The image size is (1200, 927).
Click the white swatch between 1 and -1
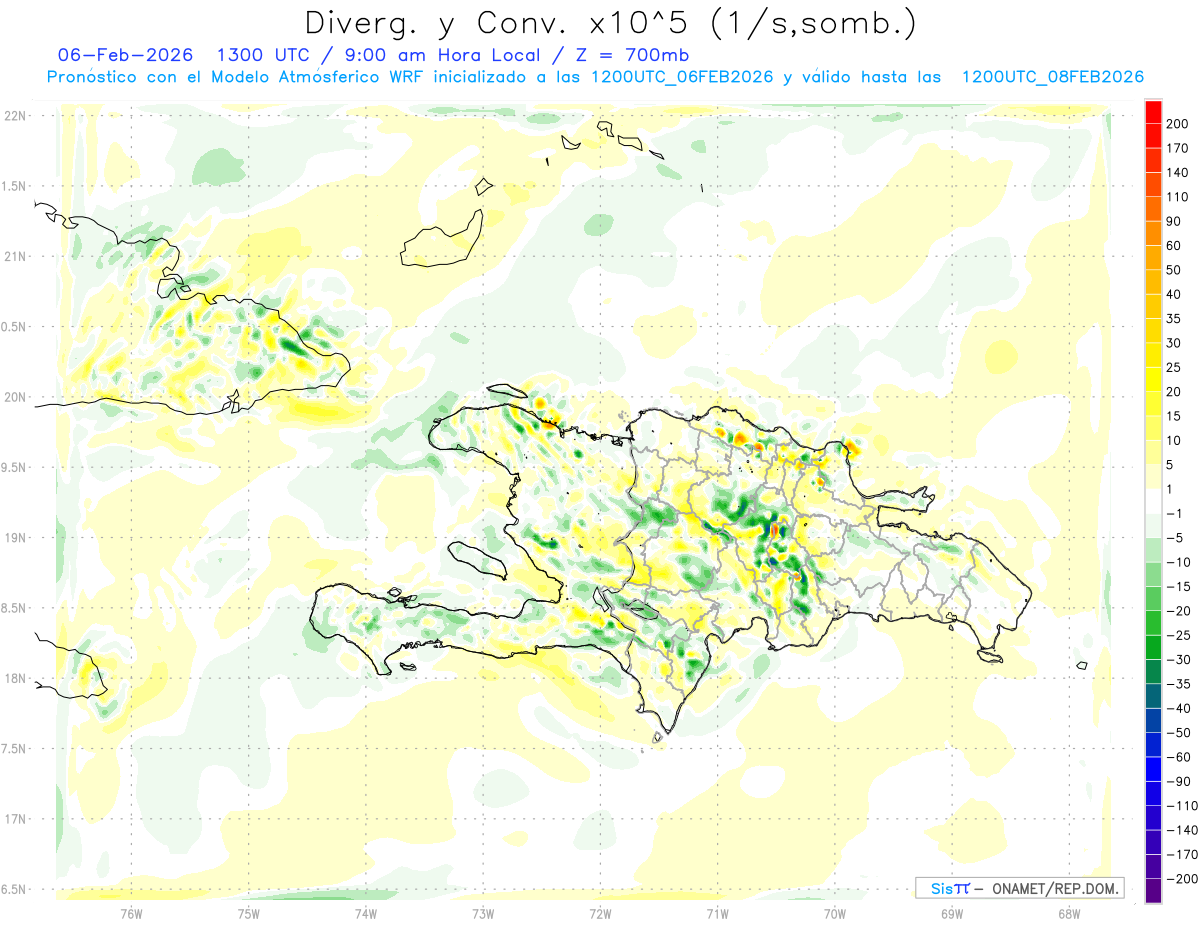point(1153,501)
